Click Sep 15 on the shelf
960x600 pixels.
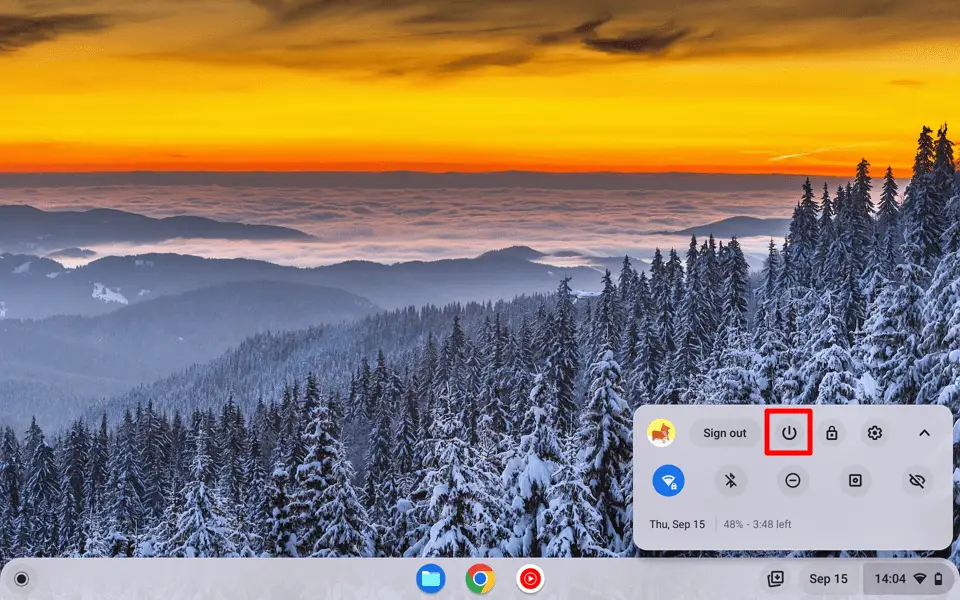click(828, 578)
